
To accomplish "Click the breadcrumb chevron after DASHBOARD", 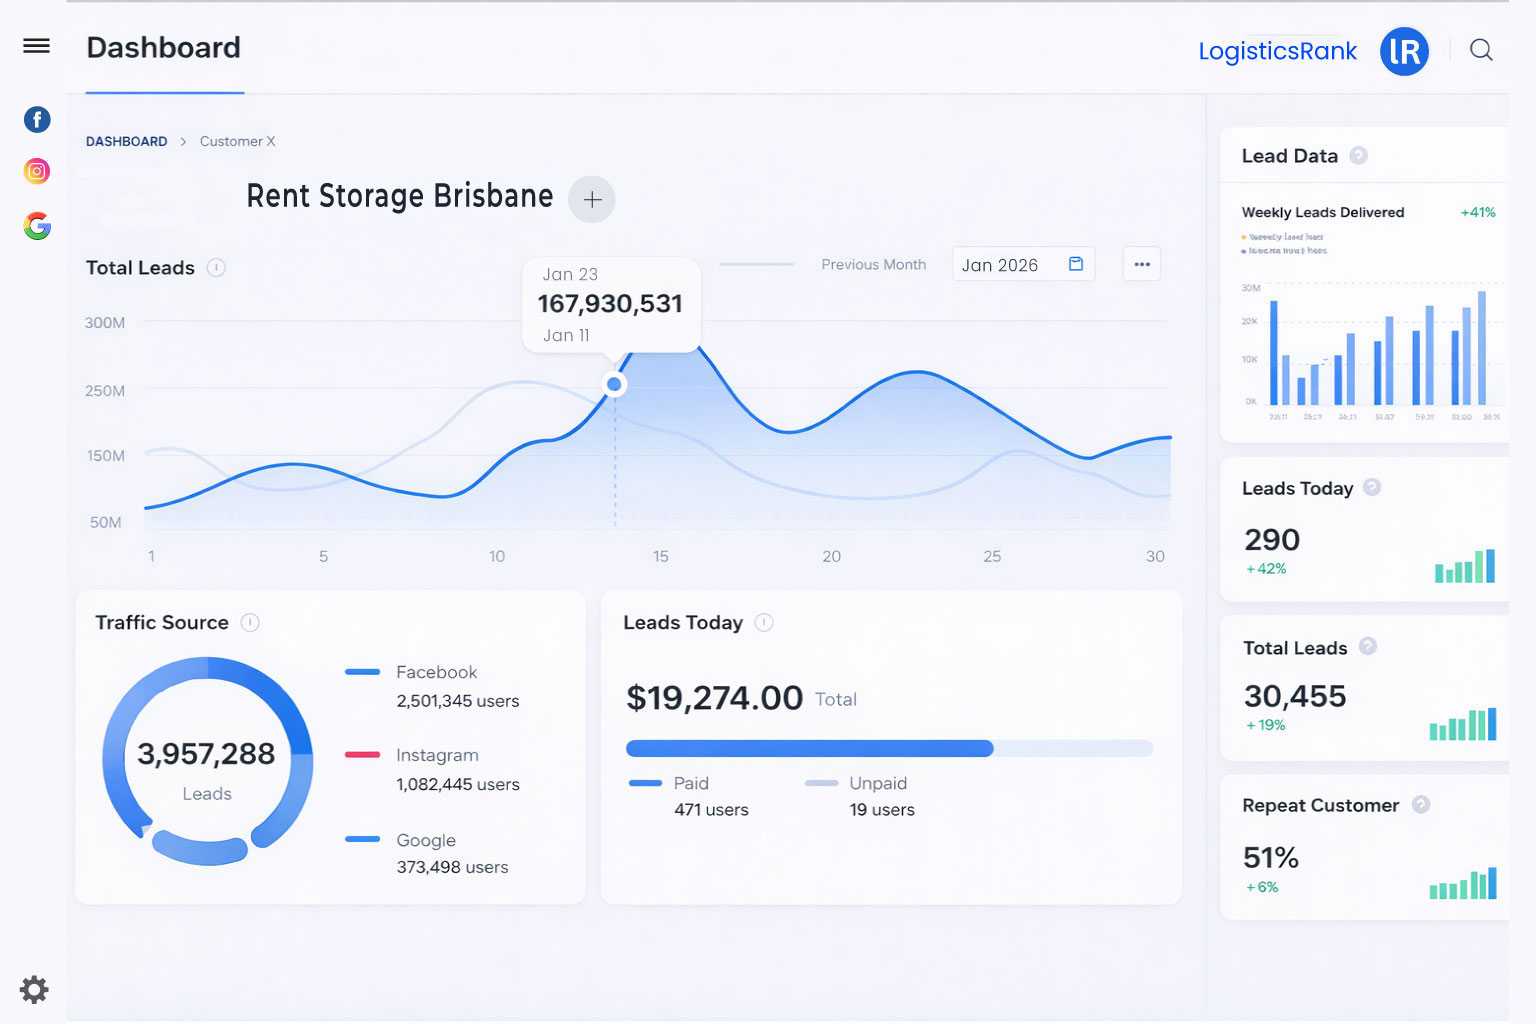I will point(183,142).
